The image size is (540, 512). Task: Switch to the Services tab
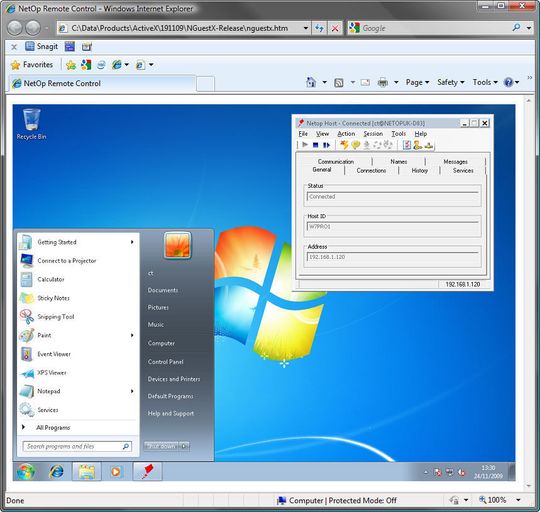click(x=463, y=170)
